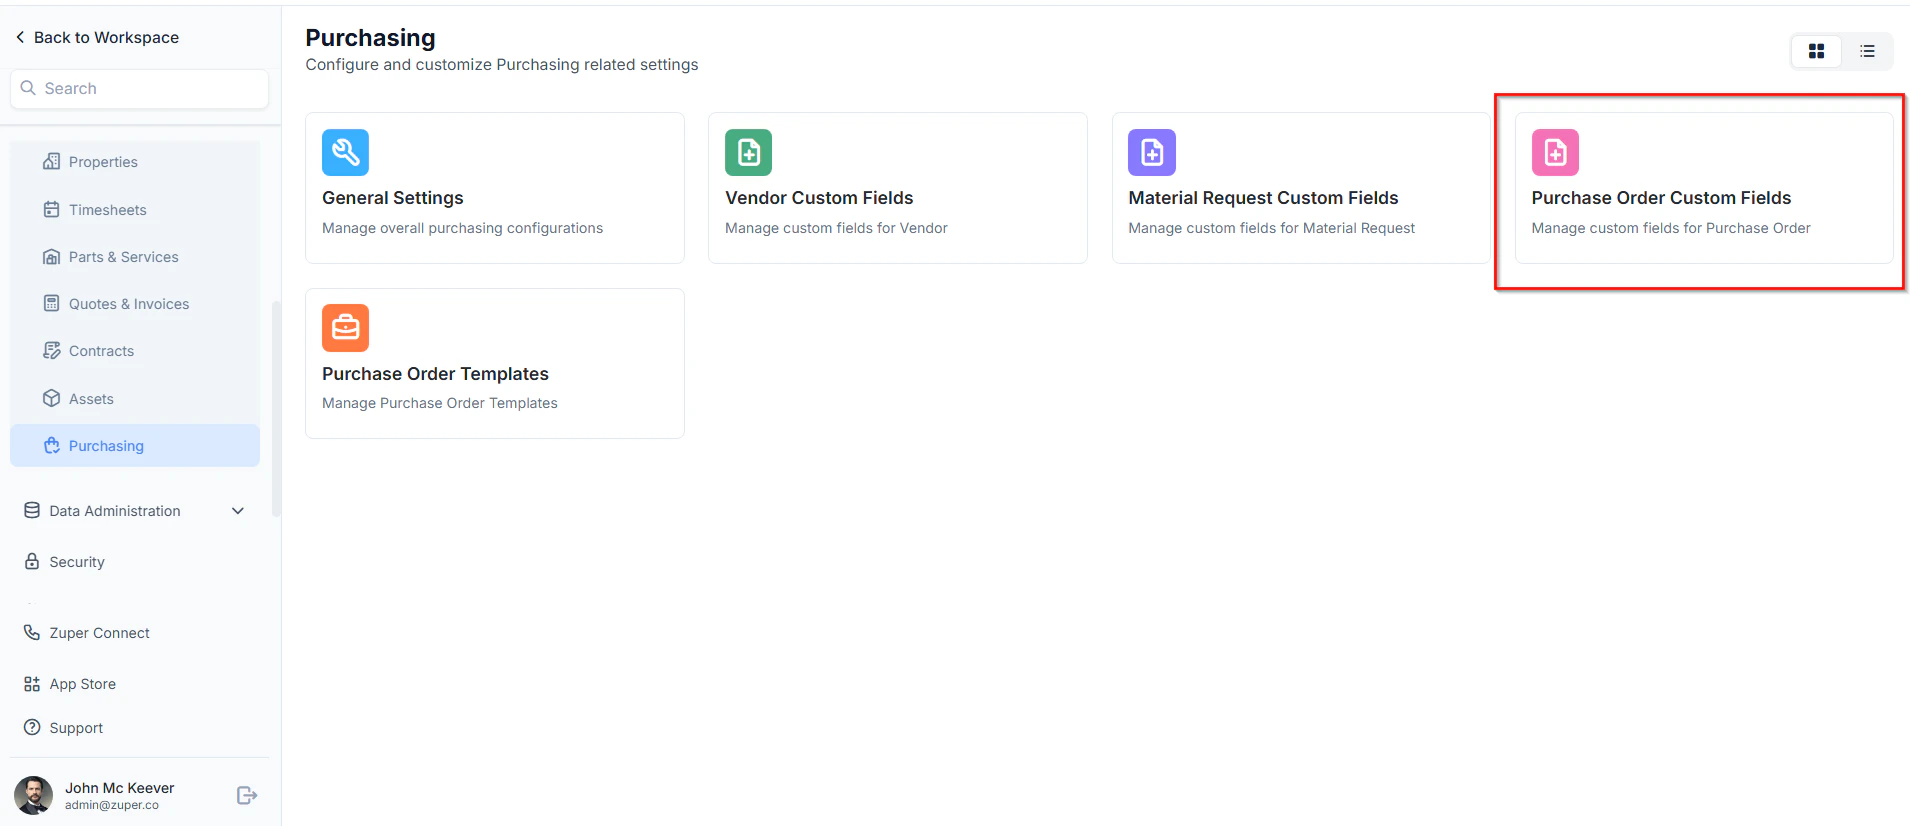Click 'Manage custom fields for Vendor' text
Image resolution: width=1910 pixels, height=826 pixels.
[836, 228]
